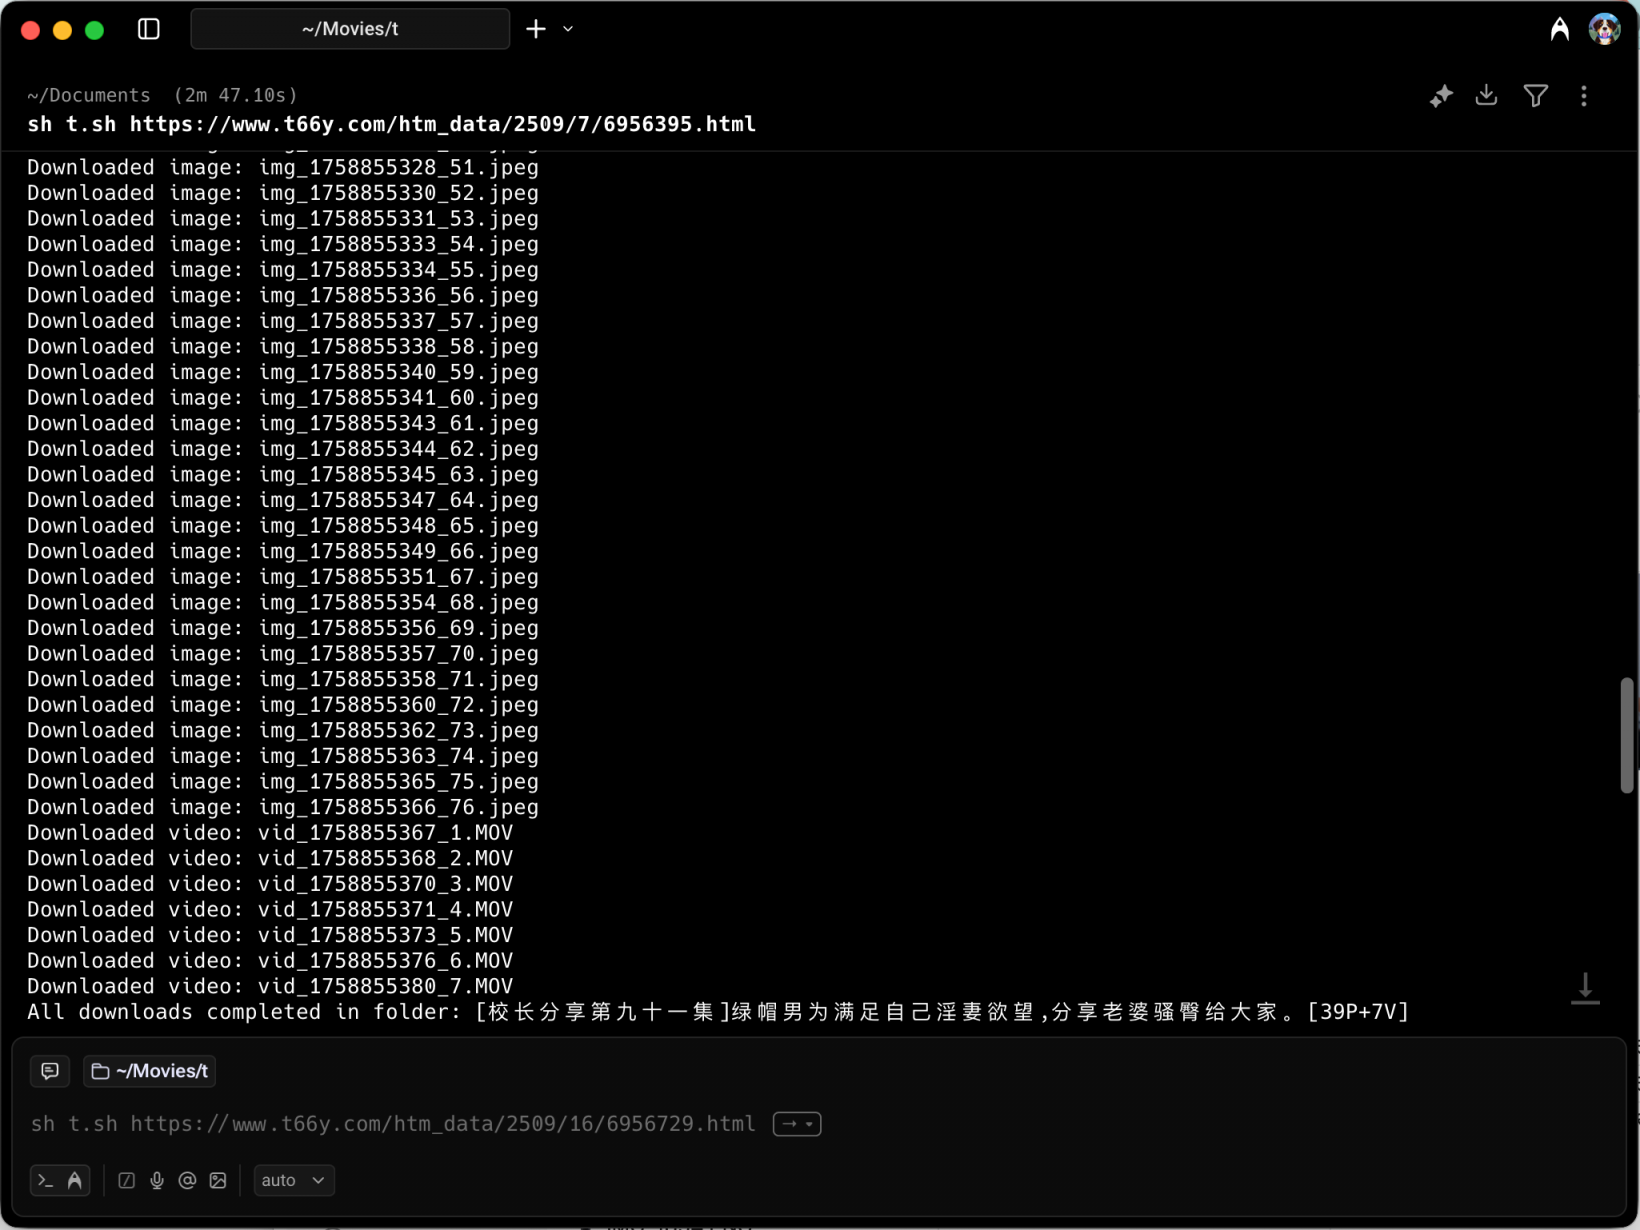Toggle the left sidebar panel icon

coord(149,29)
